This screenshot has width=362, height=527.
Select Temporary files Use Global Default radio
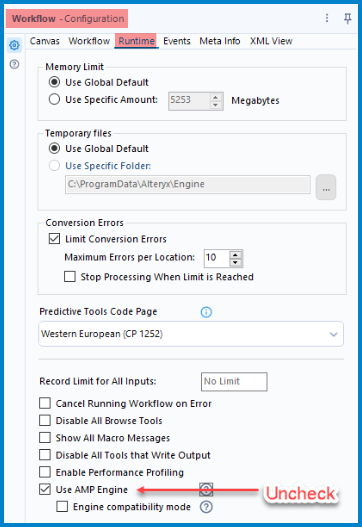[x=54, y=148]
